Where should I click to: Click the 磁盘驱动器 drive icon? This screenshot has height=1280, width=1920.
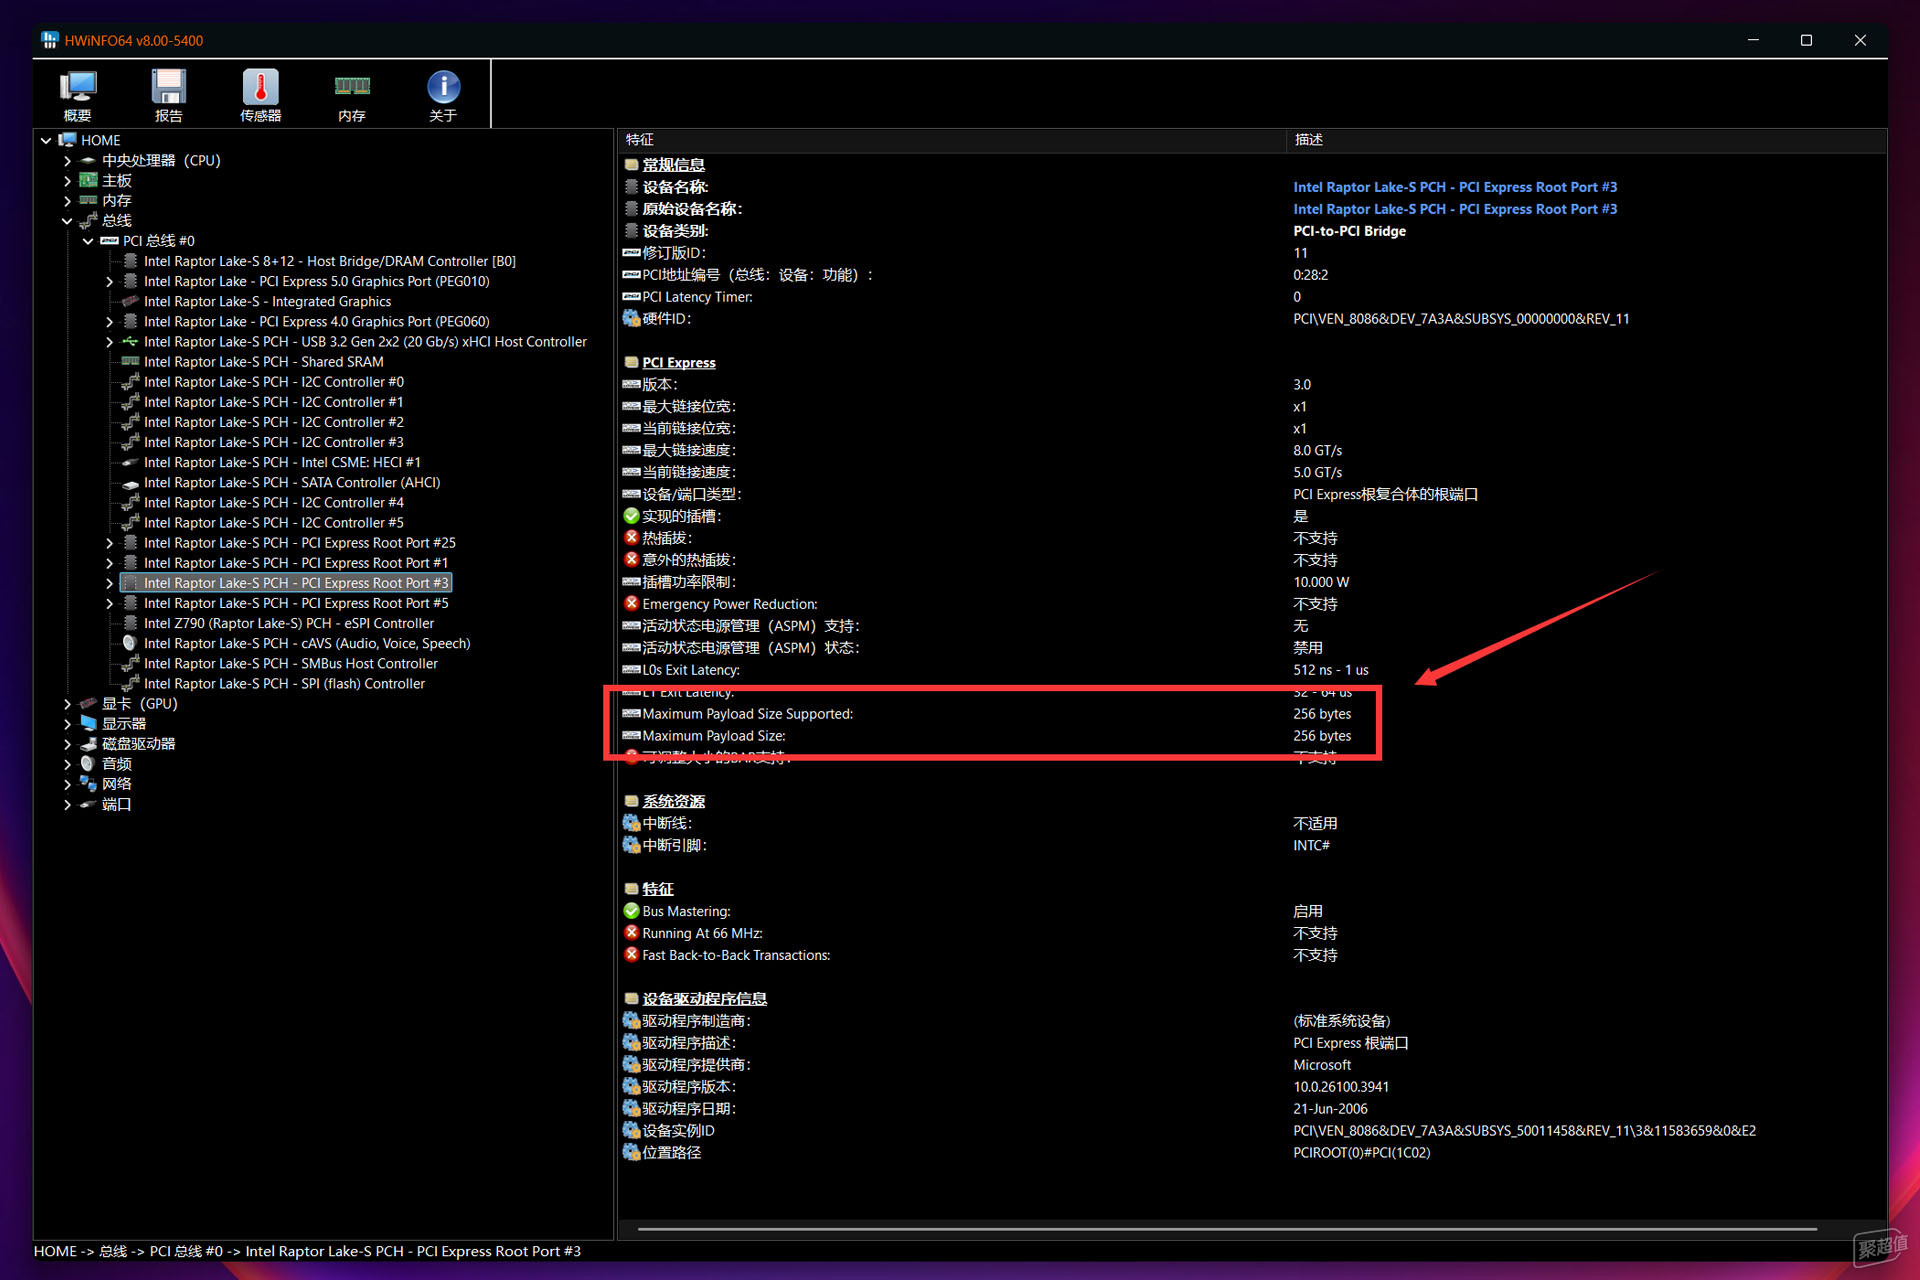pyautogui.click(x=89, y=743)
